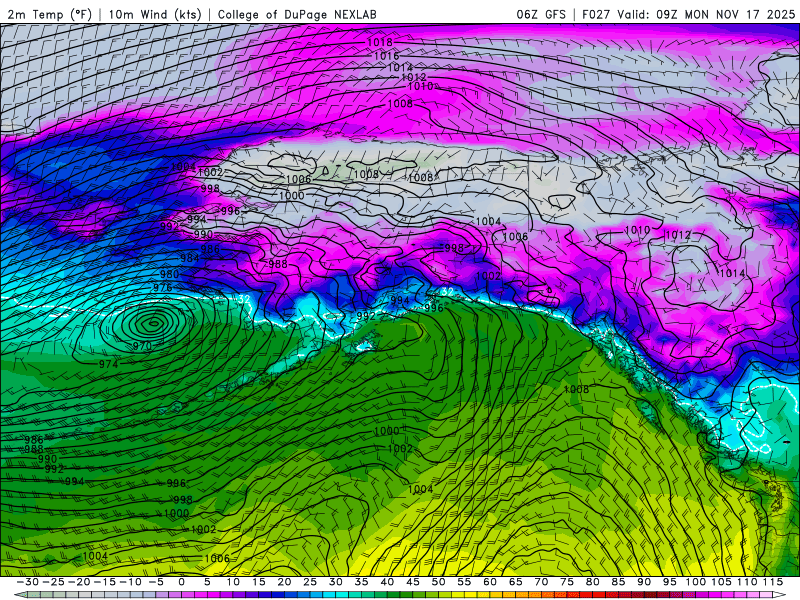Click the "College of DuPage NEXLAB" title
The width and height of the screenshot is (800, 600).
coord(297,14)
